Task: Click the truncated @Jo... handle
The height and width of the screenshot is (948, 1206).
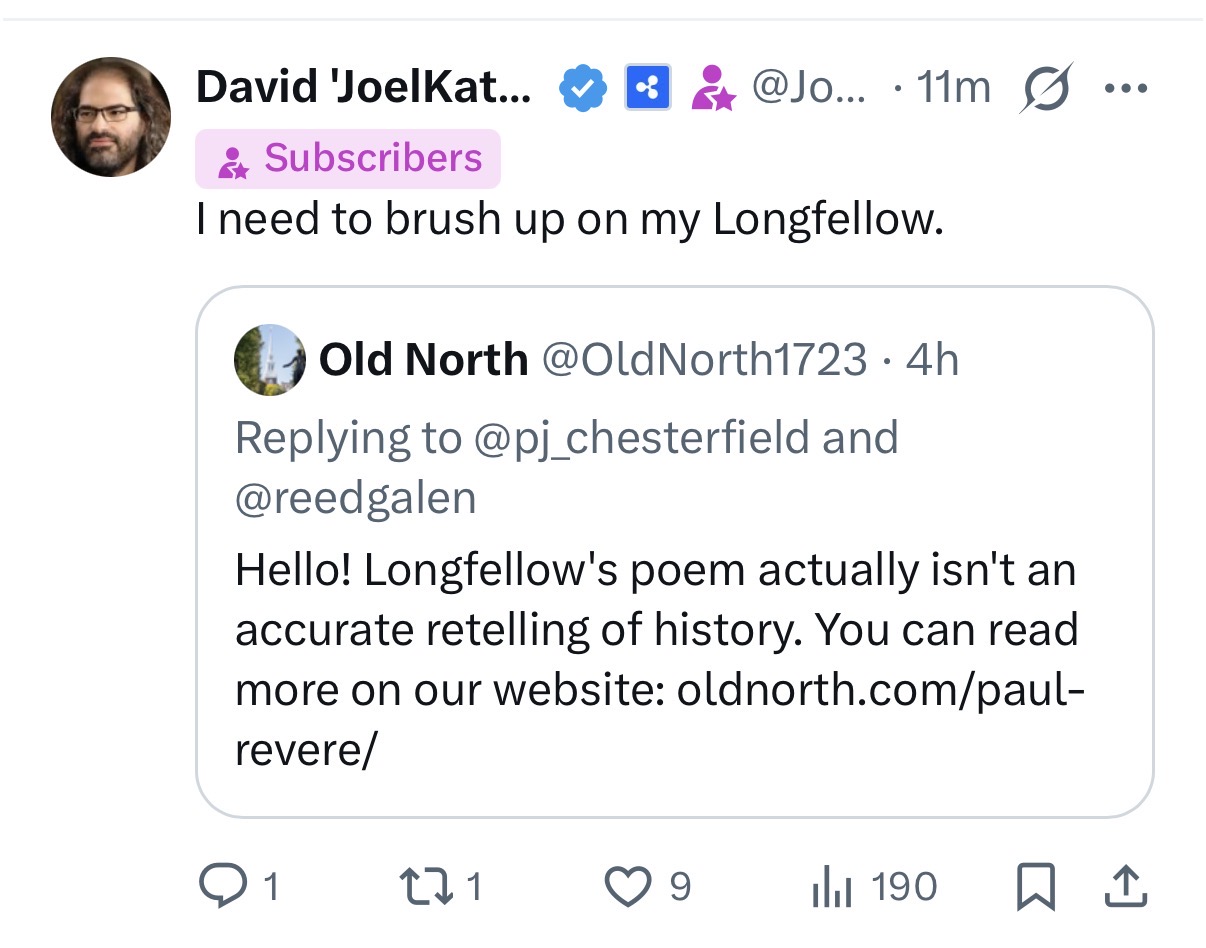Action: [809, 88]
